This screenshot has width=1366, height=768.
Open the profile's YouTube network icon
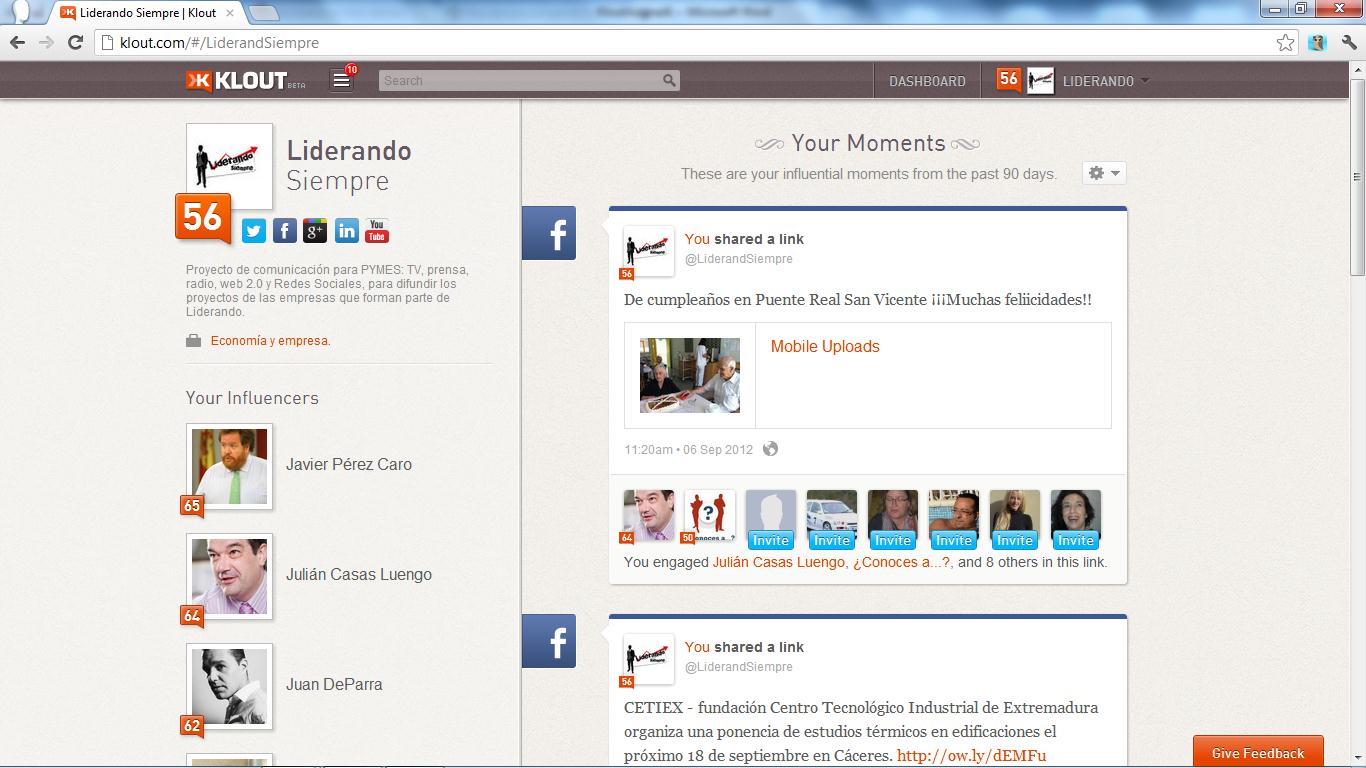coord(377,231)
